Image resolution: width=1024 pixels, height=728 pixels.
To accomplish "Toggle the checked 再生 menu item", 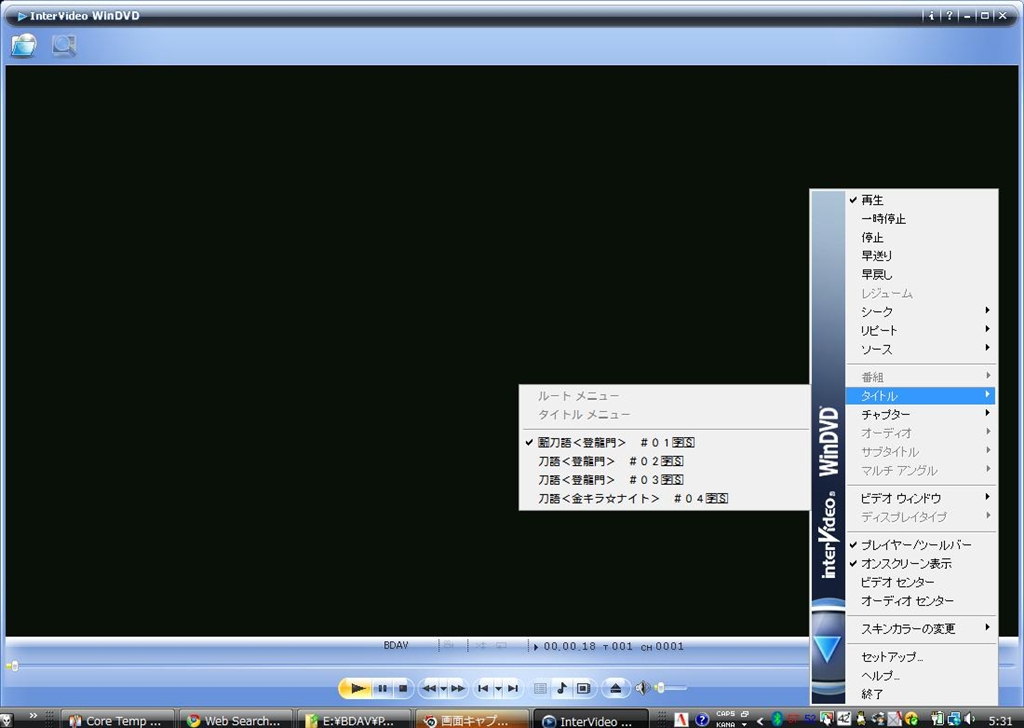I will tap(921, 200).
